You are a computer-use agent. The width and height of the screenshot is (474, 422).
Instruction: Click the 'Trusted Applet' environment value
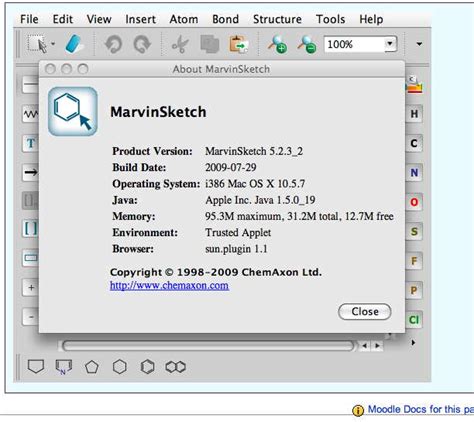pyautogui.click(x=238, y=233)
